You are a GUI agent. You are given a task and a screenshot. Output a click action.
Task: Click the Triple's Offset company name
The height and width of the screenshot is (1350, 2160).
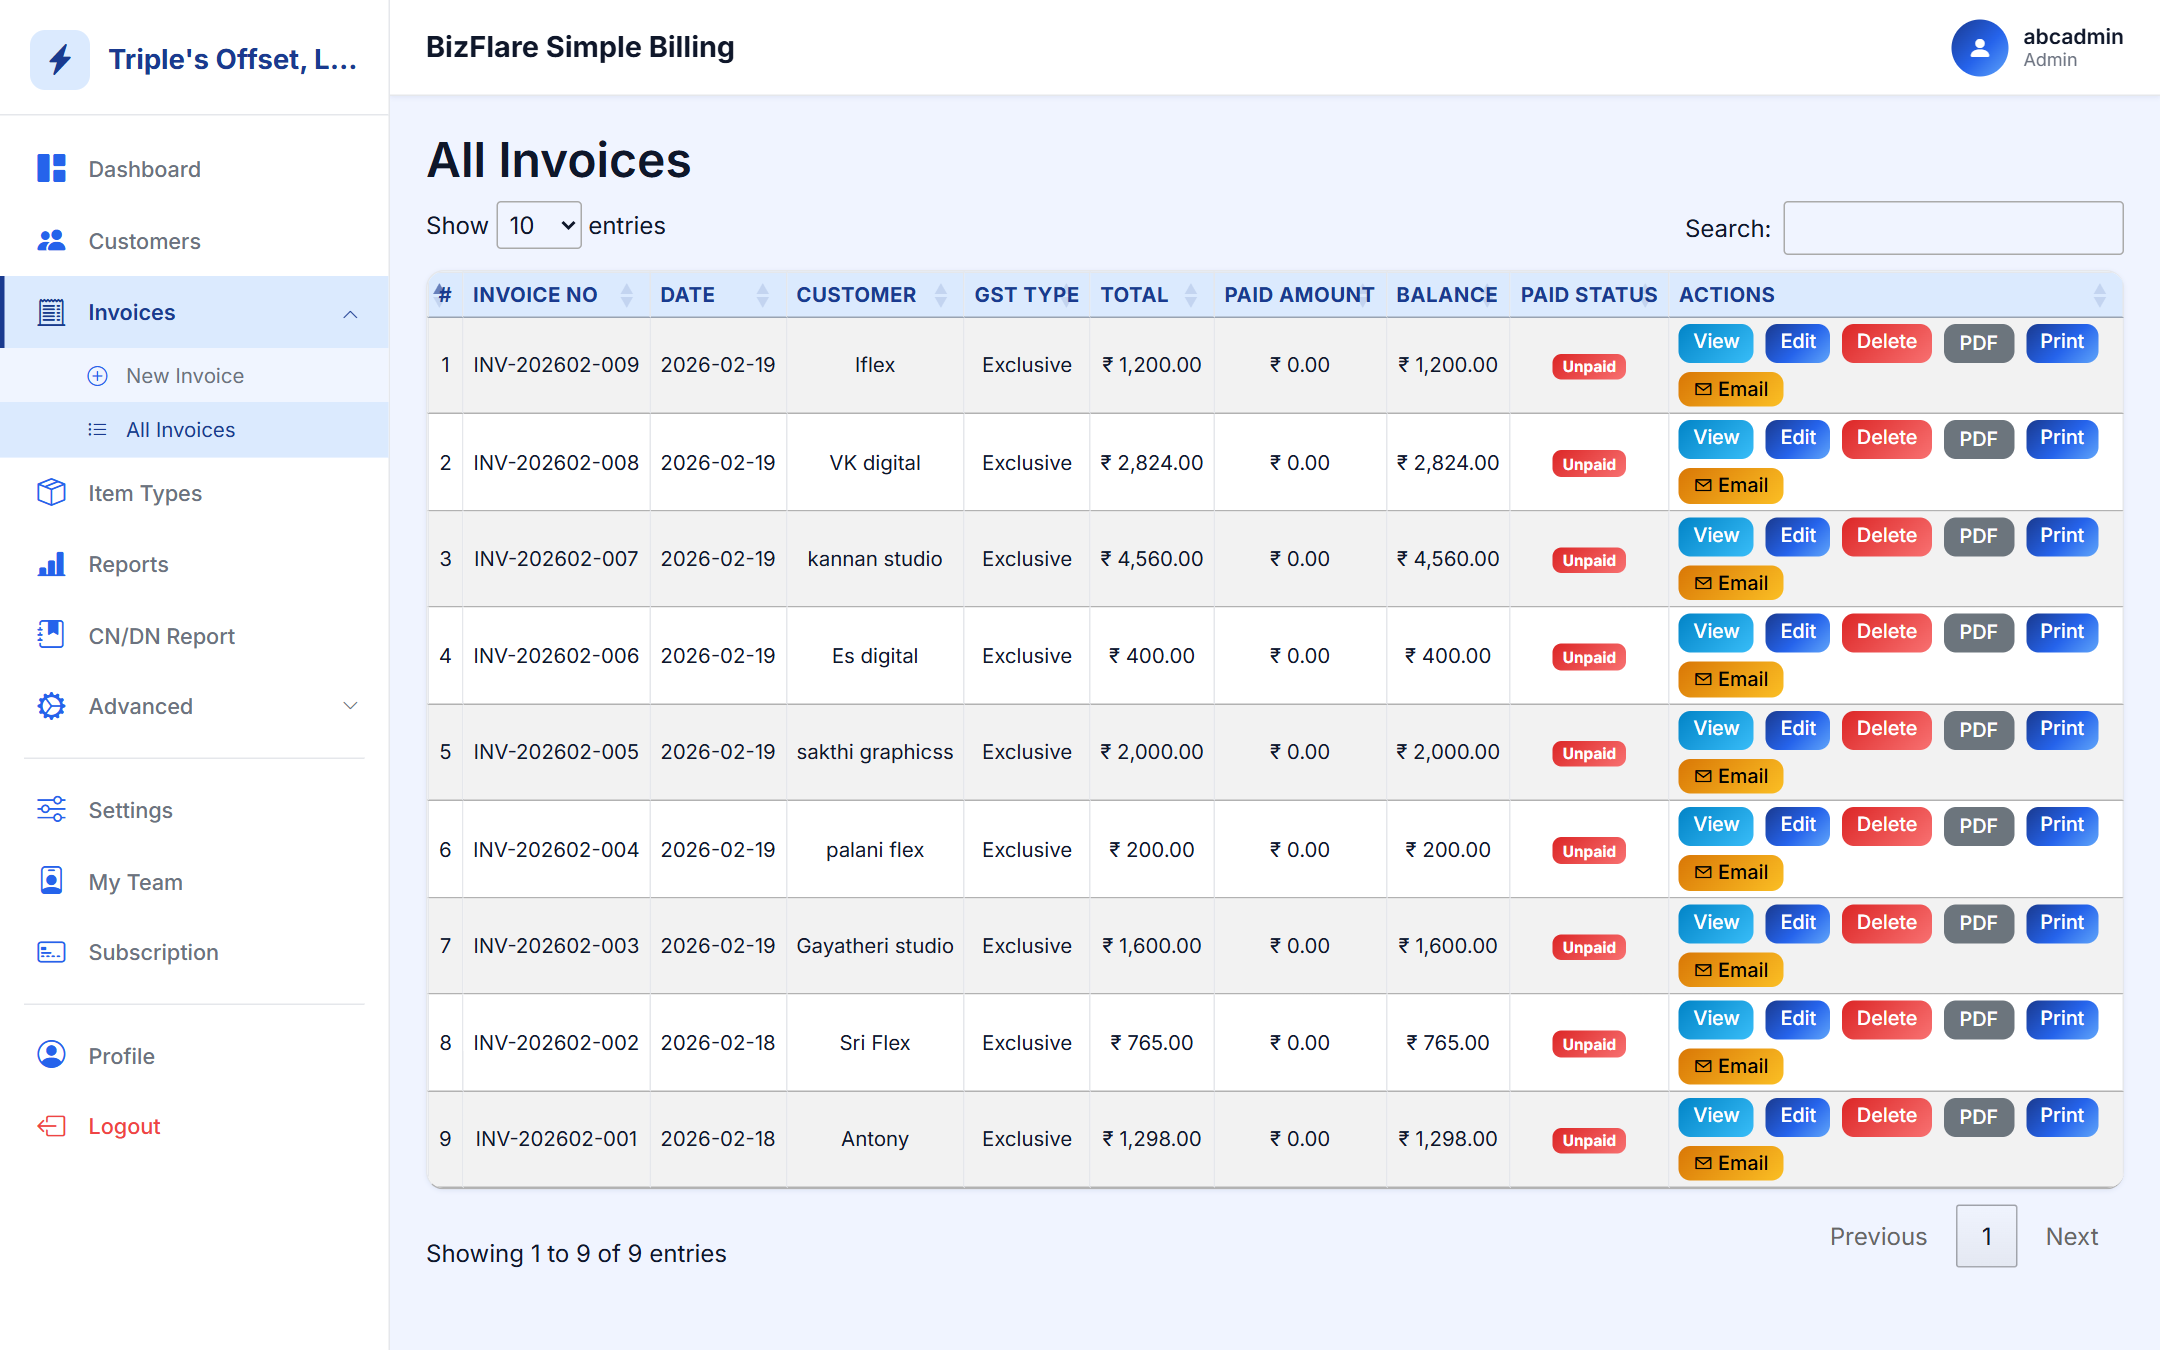[233, 59]
